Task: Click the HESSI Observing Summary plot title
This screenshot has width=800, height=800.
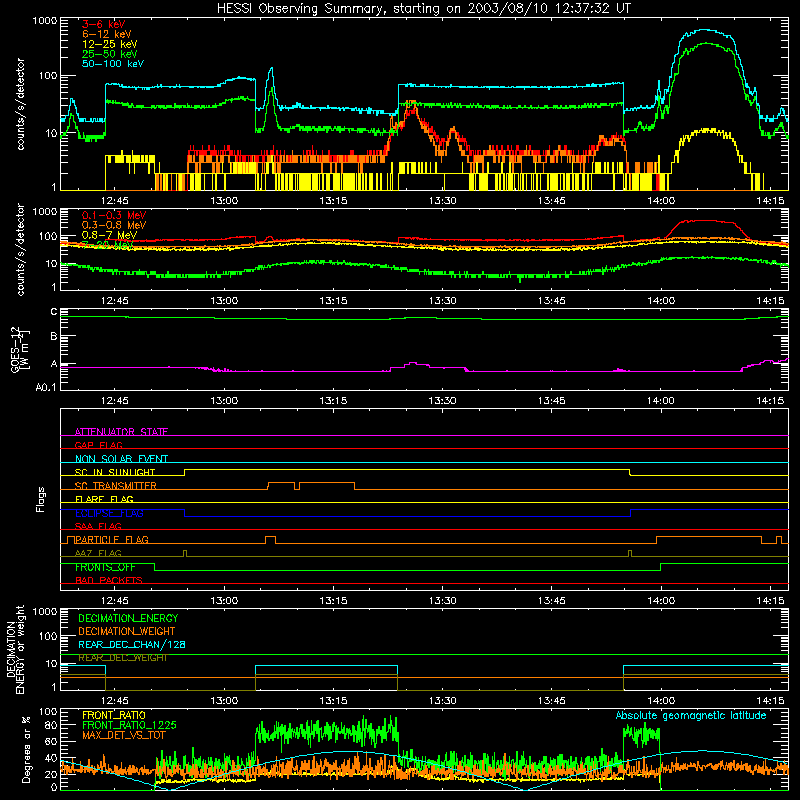Action: (424, 8)
